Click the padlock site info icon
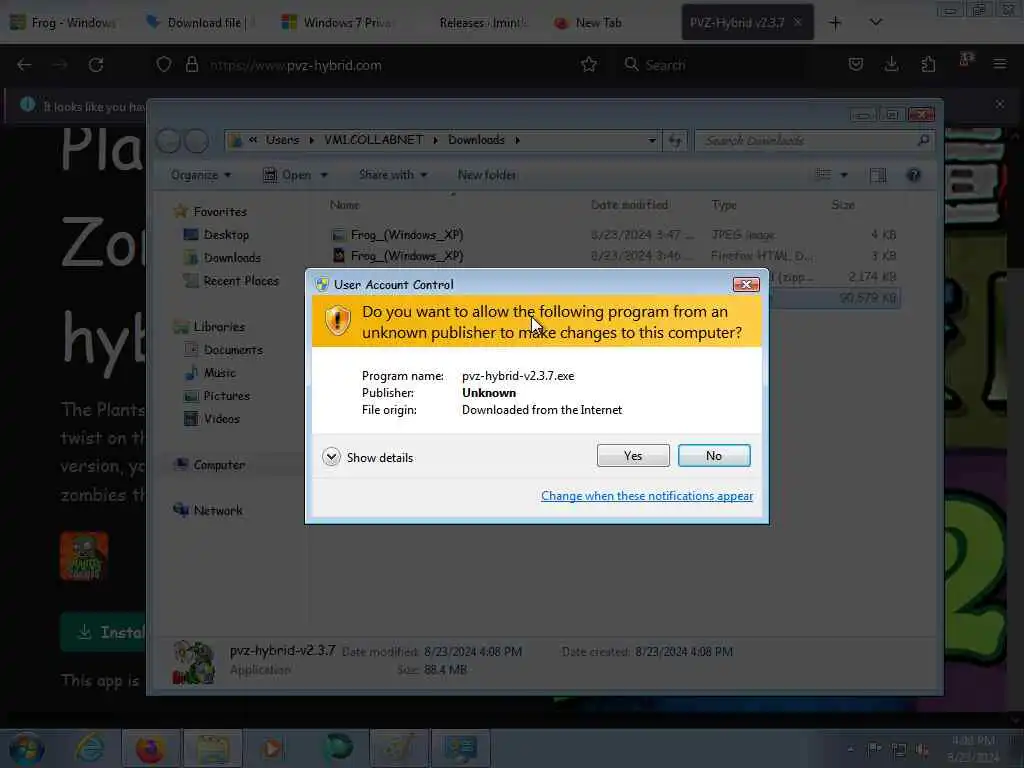The height and width of the screenshot is (768, 1024). click(x=191, y=65)
